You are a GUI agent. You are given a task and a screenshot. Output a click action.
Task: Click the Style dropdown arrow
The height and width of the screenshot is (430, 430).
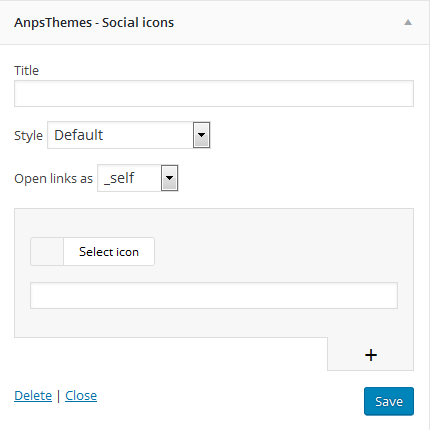click(201, 135)
